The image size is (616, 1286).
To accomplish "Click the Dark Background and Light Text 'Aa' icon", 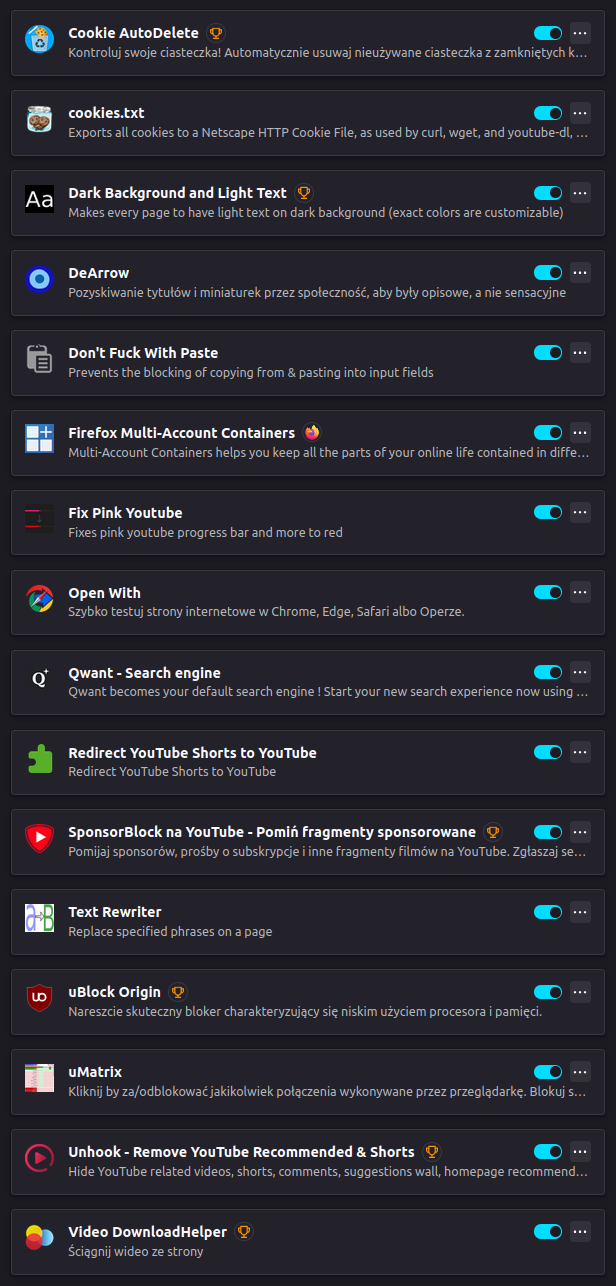I will click(x=39, y=199).
